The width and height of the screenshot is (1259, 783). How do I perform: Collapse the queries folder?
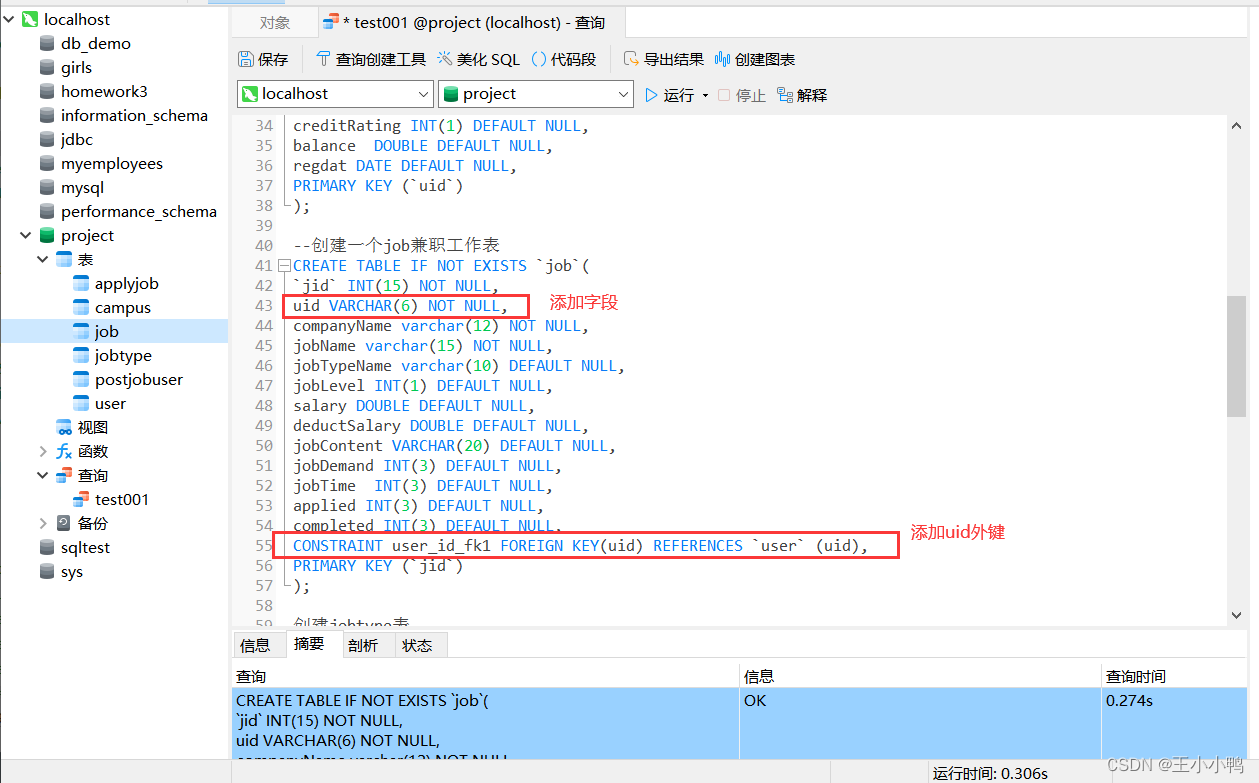(43, 475)
